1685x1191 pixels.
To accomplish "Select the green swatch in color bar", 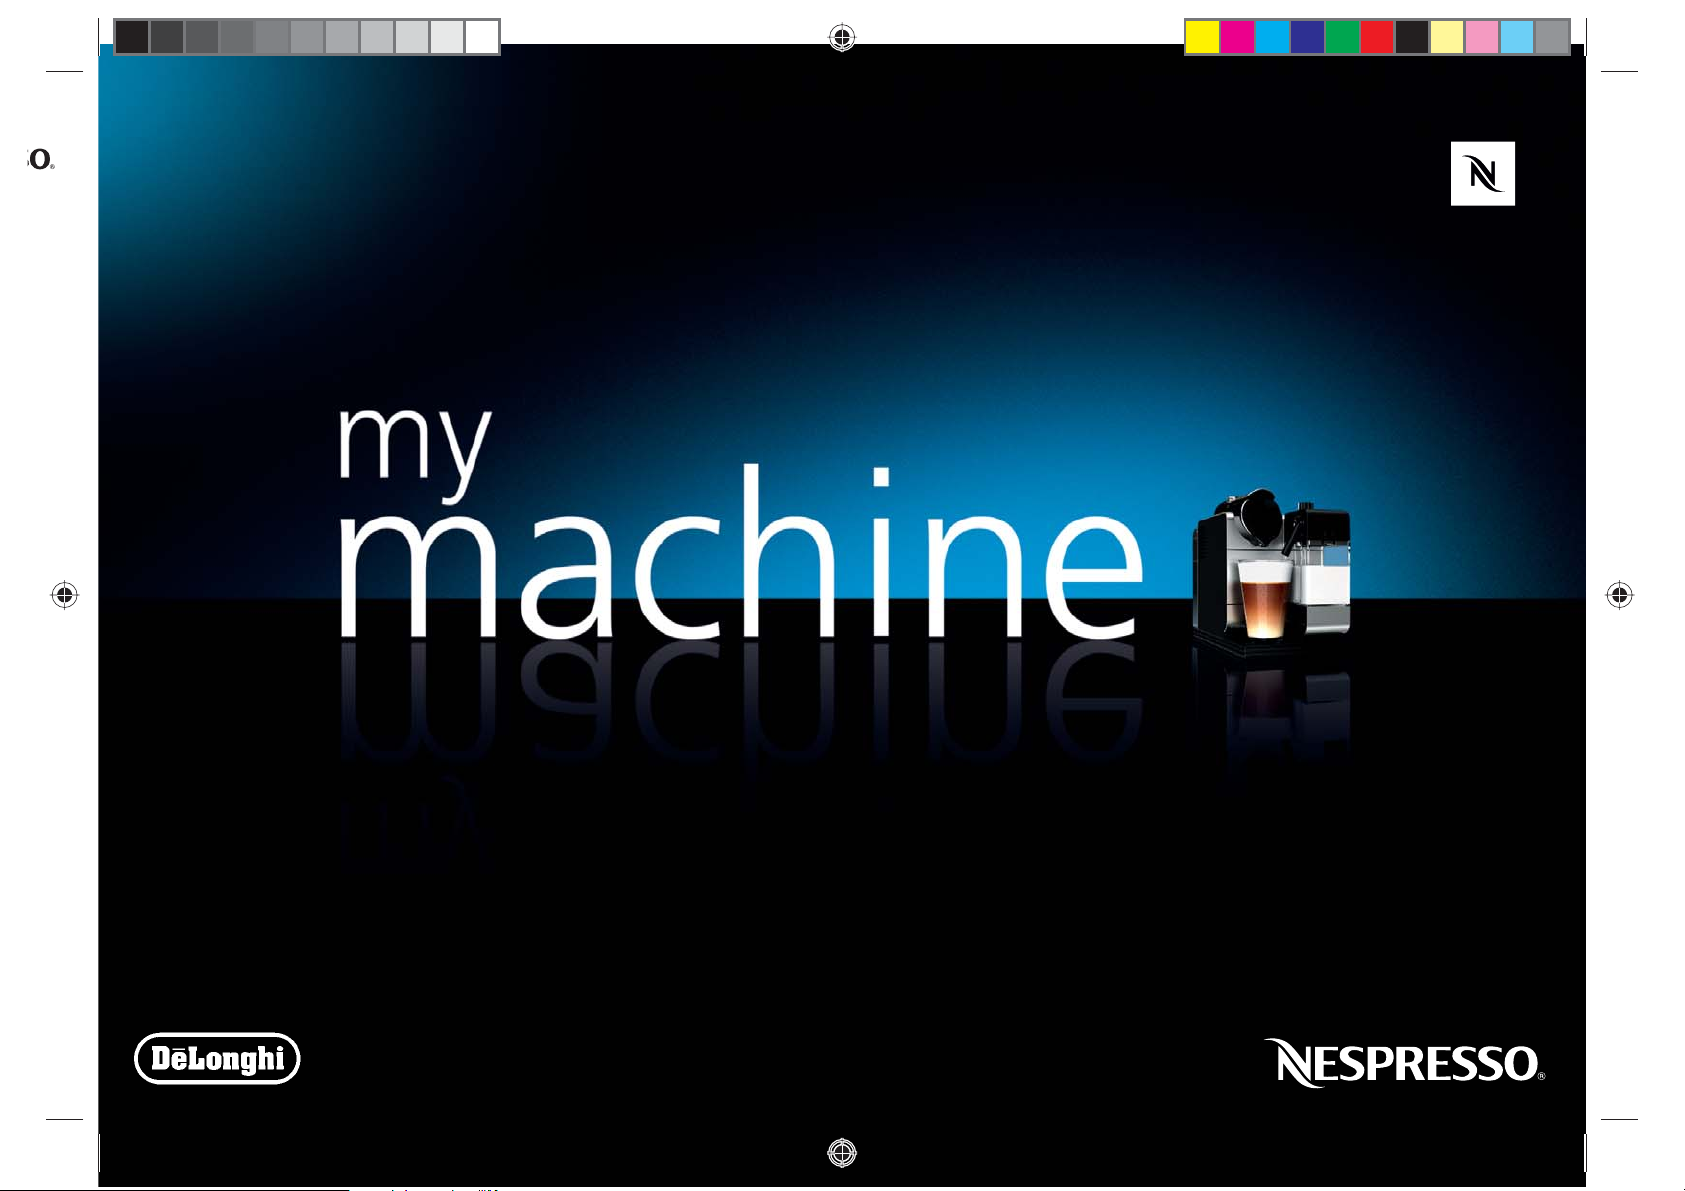I will tap(1342, 37).
